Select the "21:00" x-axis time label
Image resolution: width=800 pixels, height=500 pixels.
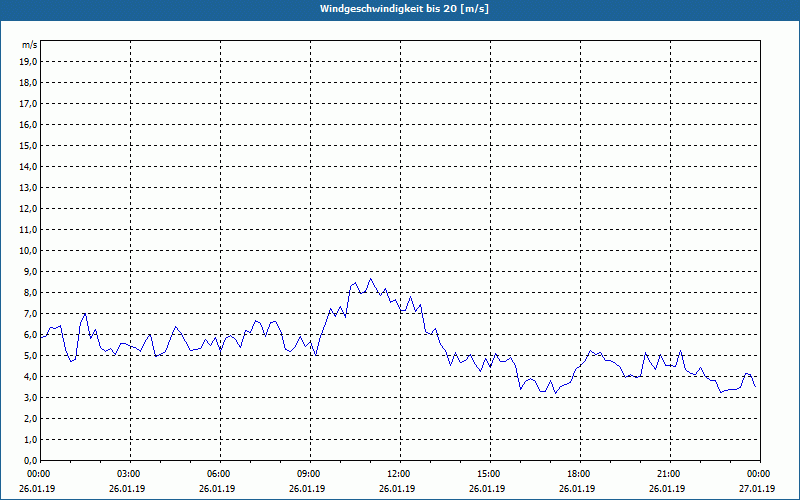tap(670, 474)
